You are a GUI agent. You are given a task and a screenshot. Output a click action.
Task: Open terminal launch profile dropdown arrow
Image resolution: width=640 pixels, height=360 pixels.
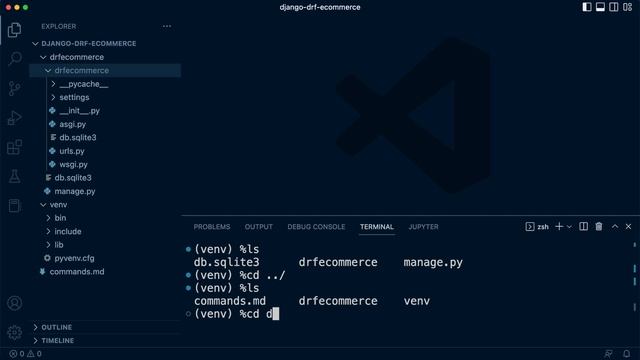click(x=569, y=227)
